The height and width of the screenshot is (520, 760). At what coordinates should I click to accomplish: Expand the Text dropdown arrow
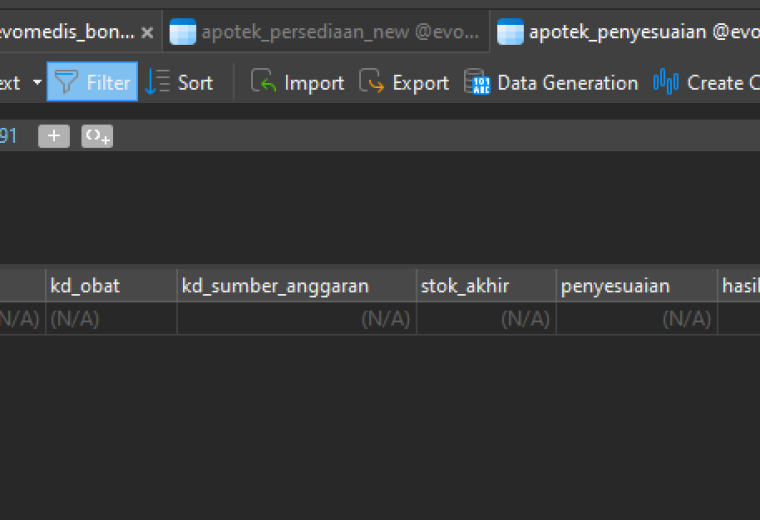(37, 82)
